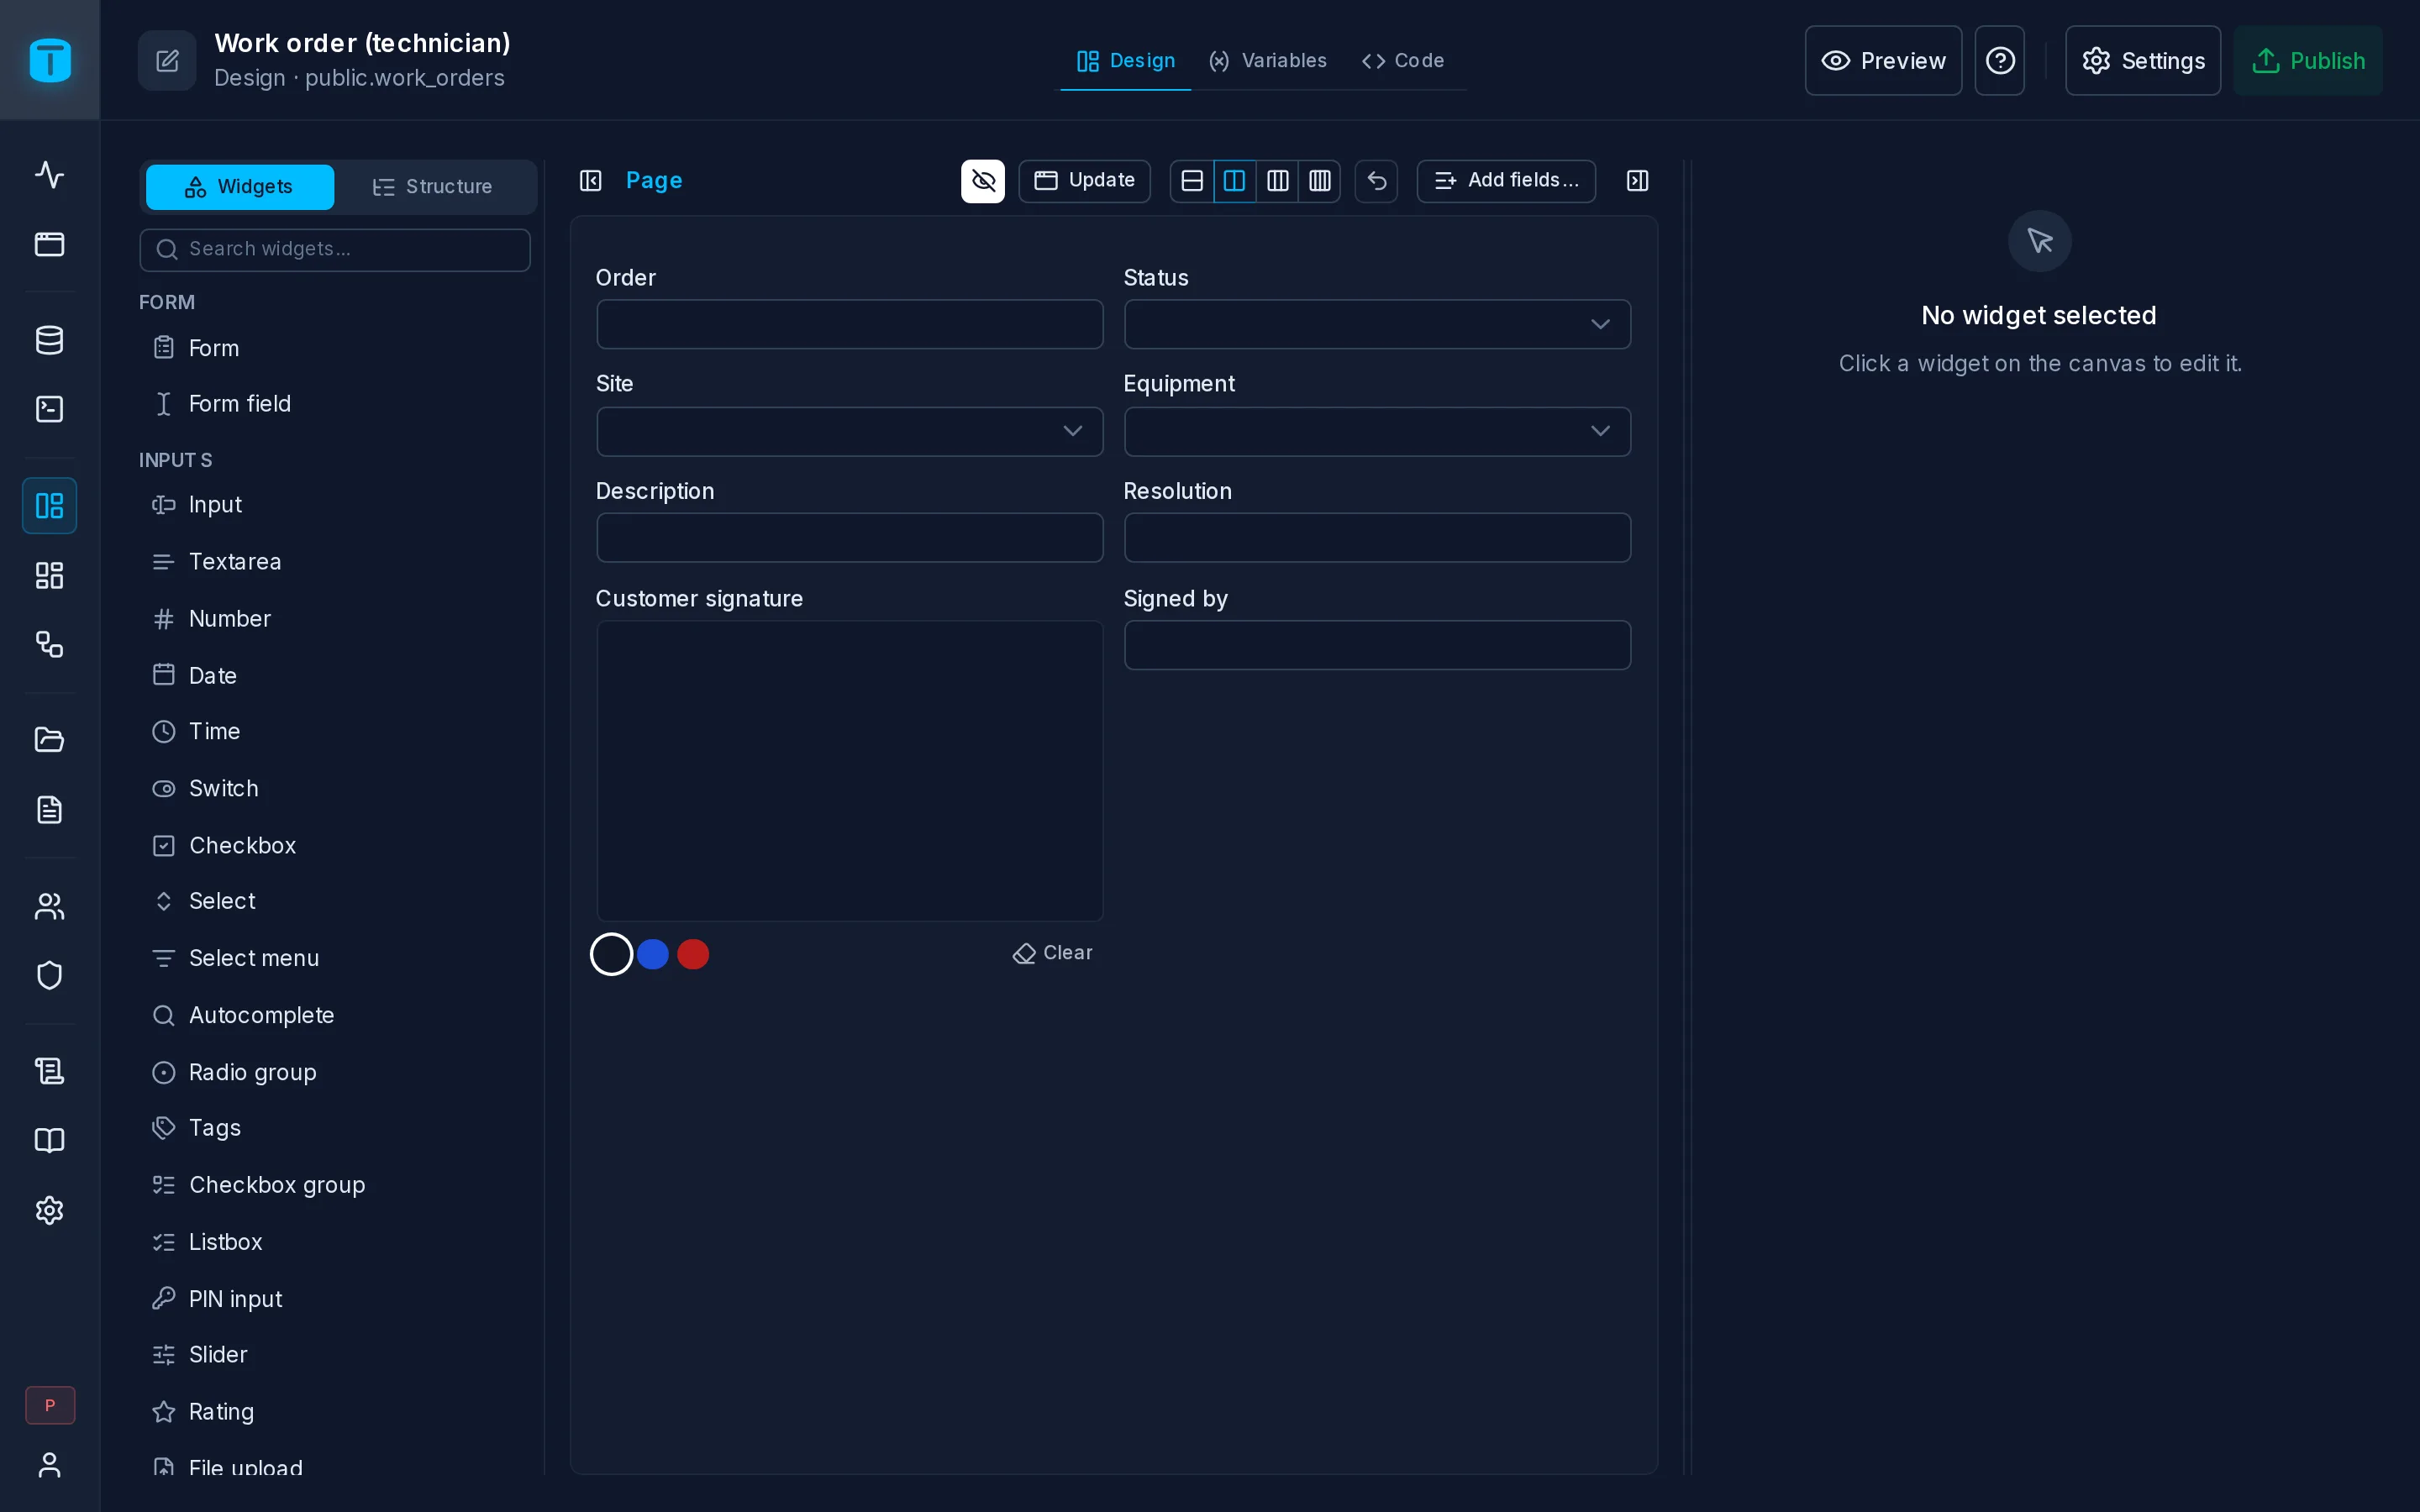Open the book documentation sidebar icon

pyautogui.click(x=49, y=1140)
